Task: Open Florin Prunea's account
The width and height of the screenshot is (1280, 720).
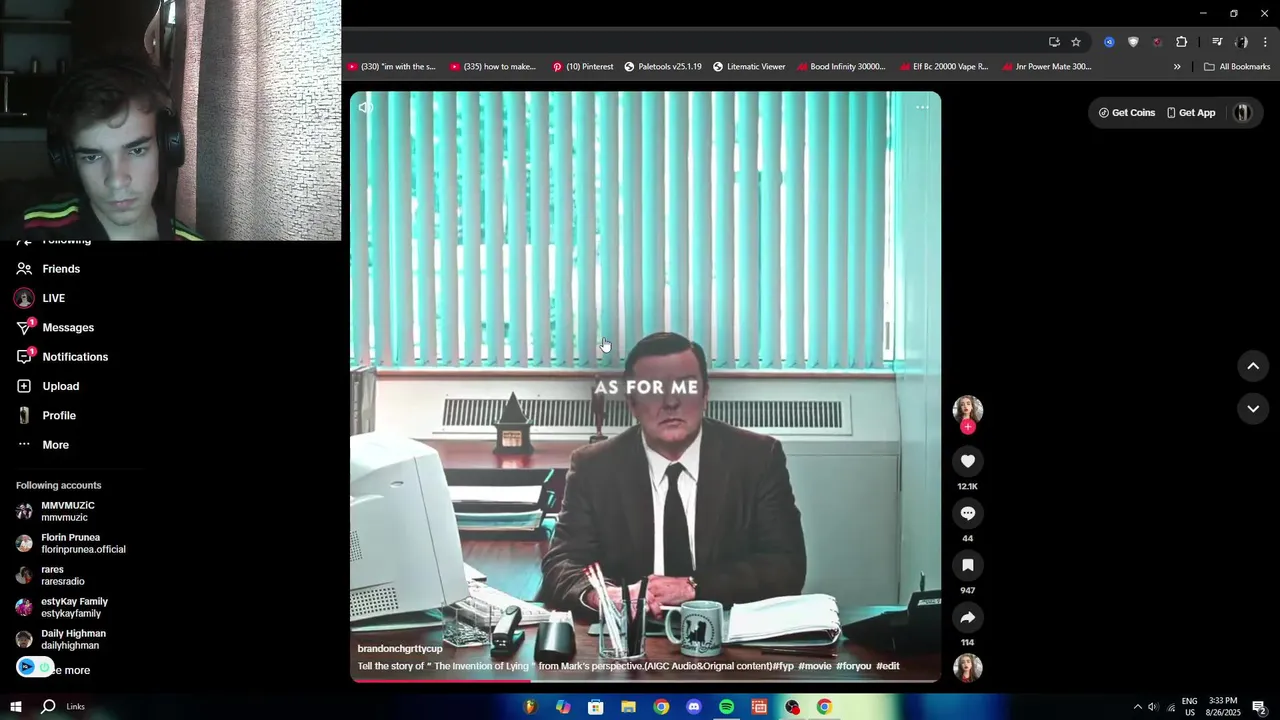Action: click(82, 543)
